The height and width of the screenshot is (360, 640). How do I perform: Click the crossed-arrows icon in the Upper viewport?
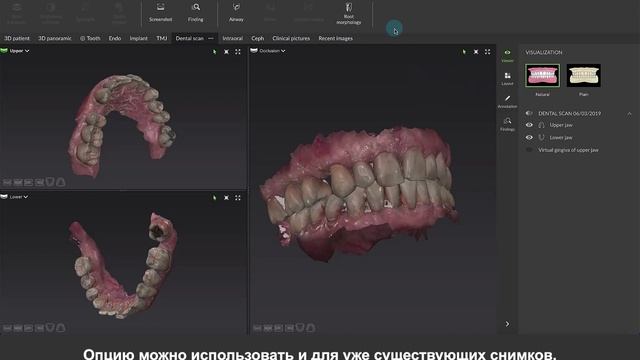pos(227,52)
